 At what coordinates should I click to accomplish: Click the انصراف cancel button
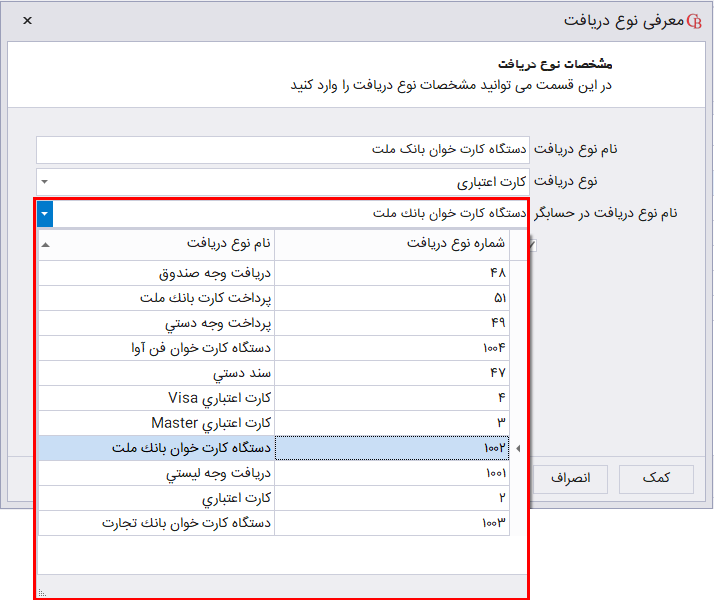coord(570,478)
